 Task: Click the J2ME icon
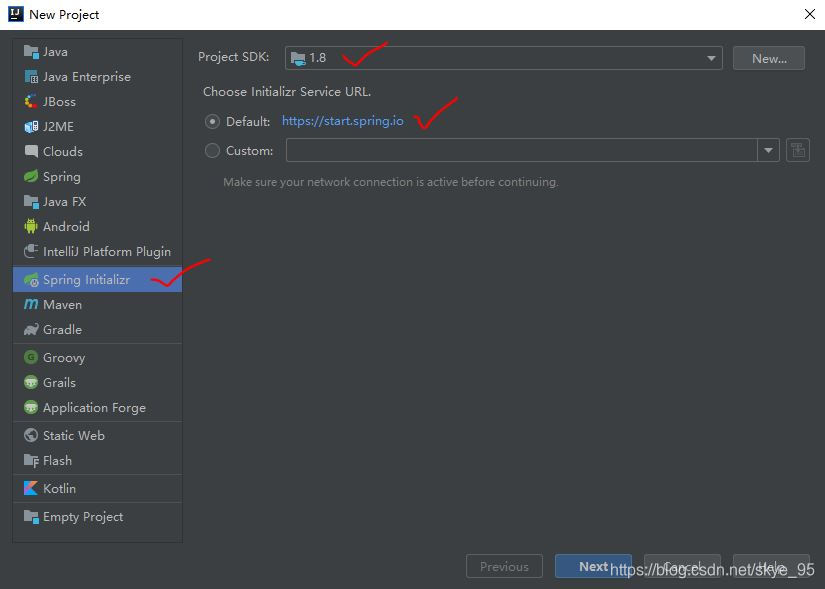[31, 127]
